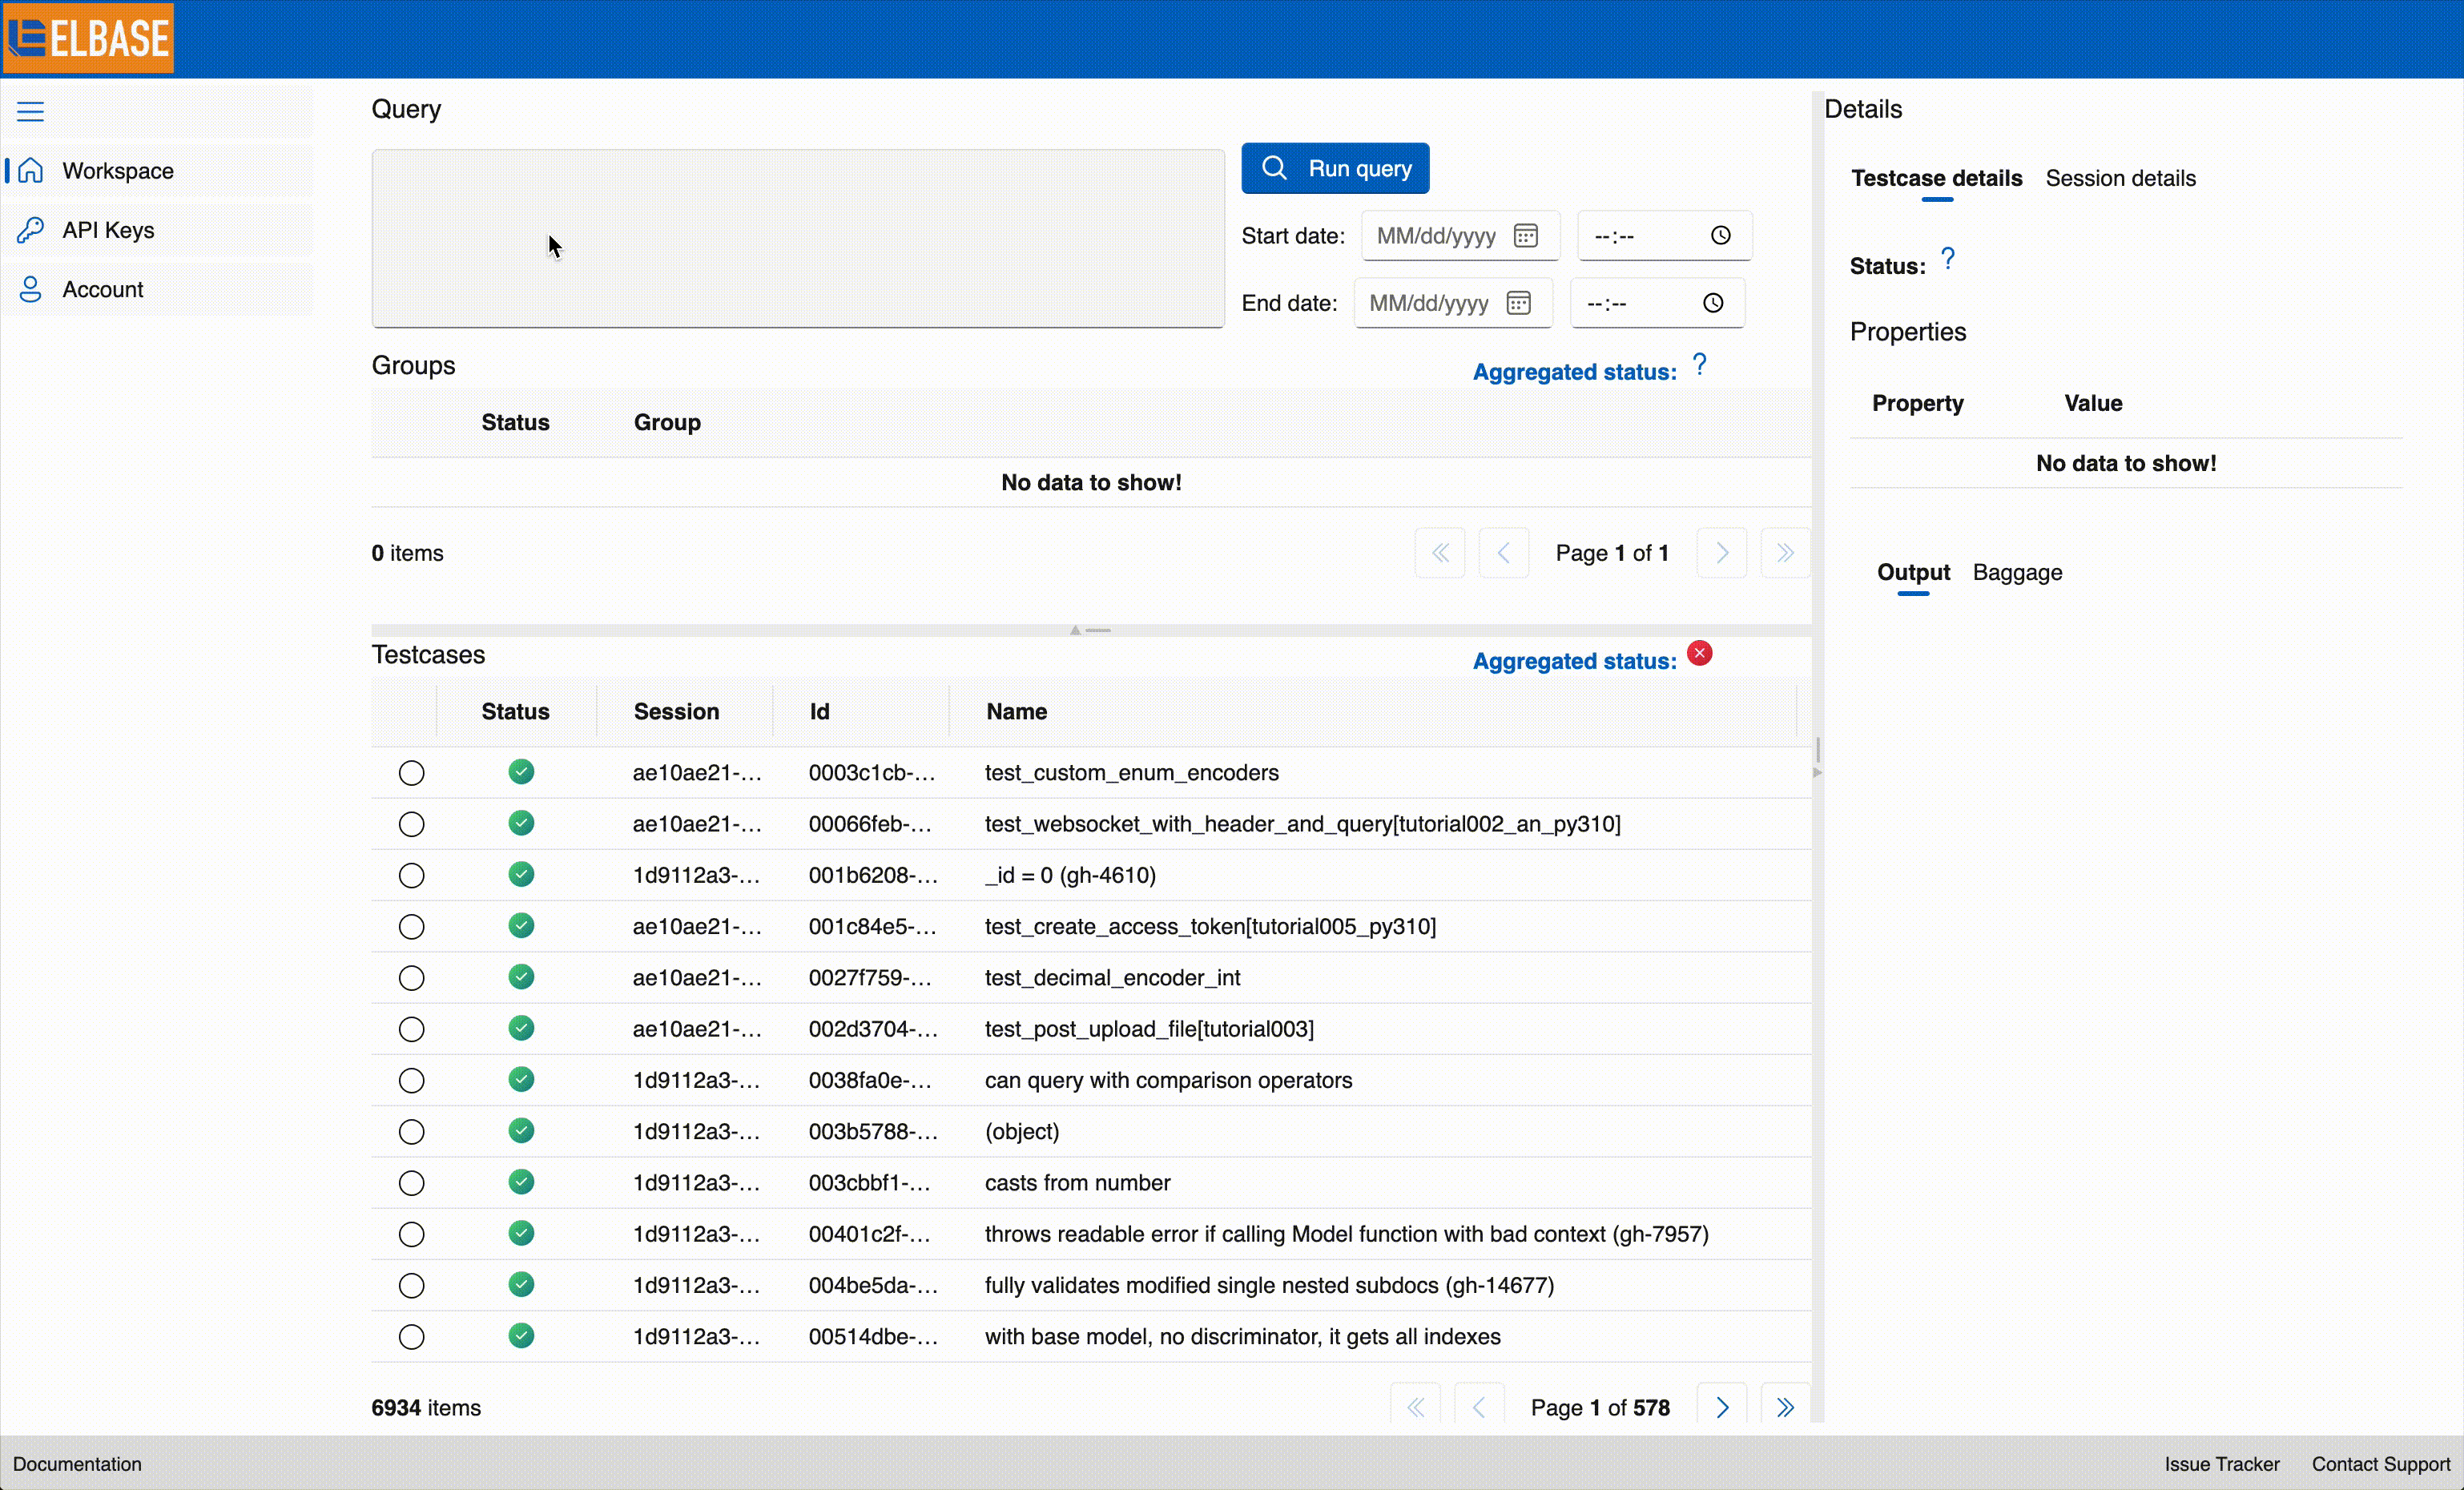Image resolution: width=2464 pixels, height=1490 pixels.
Task: Focus the End date time field
Action: click(x=1657, y=303)
